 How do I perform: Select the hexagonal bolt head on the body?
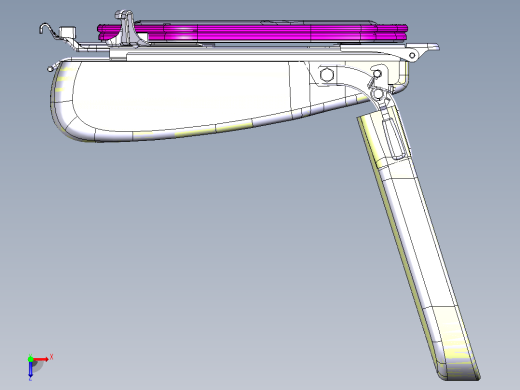pyautogui.click(x=326, y=74)
